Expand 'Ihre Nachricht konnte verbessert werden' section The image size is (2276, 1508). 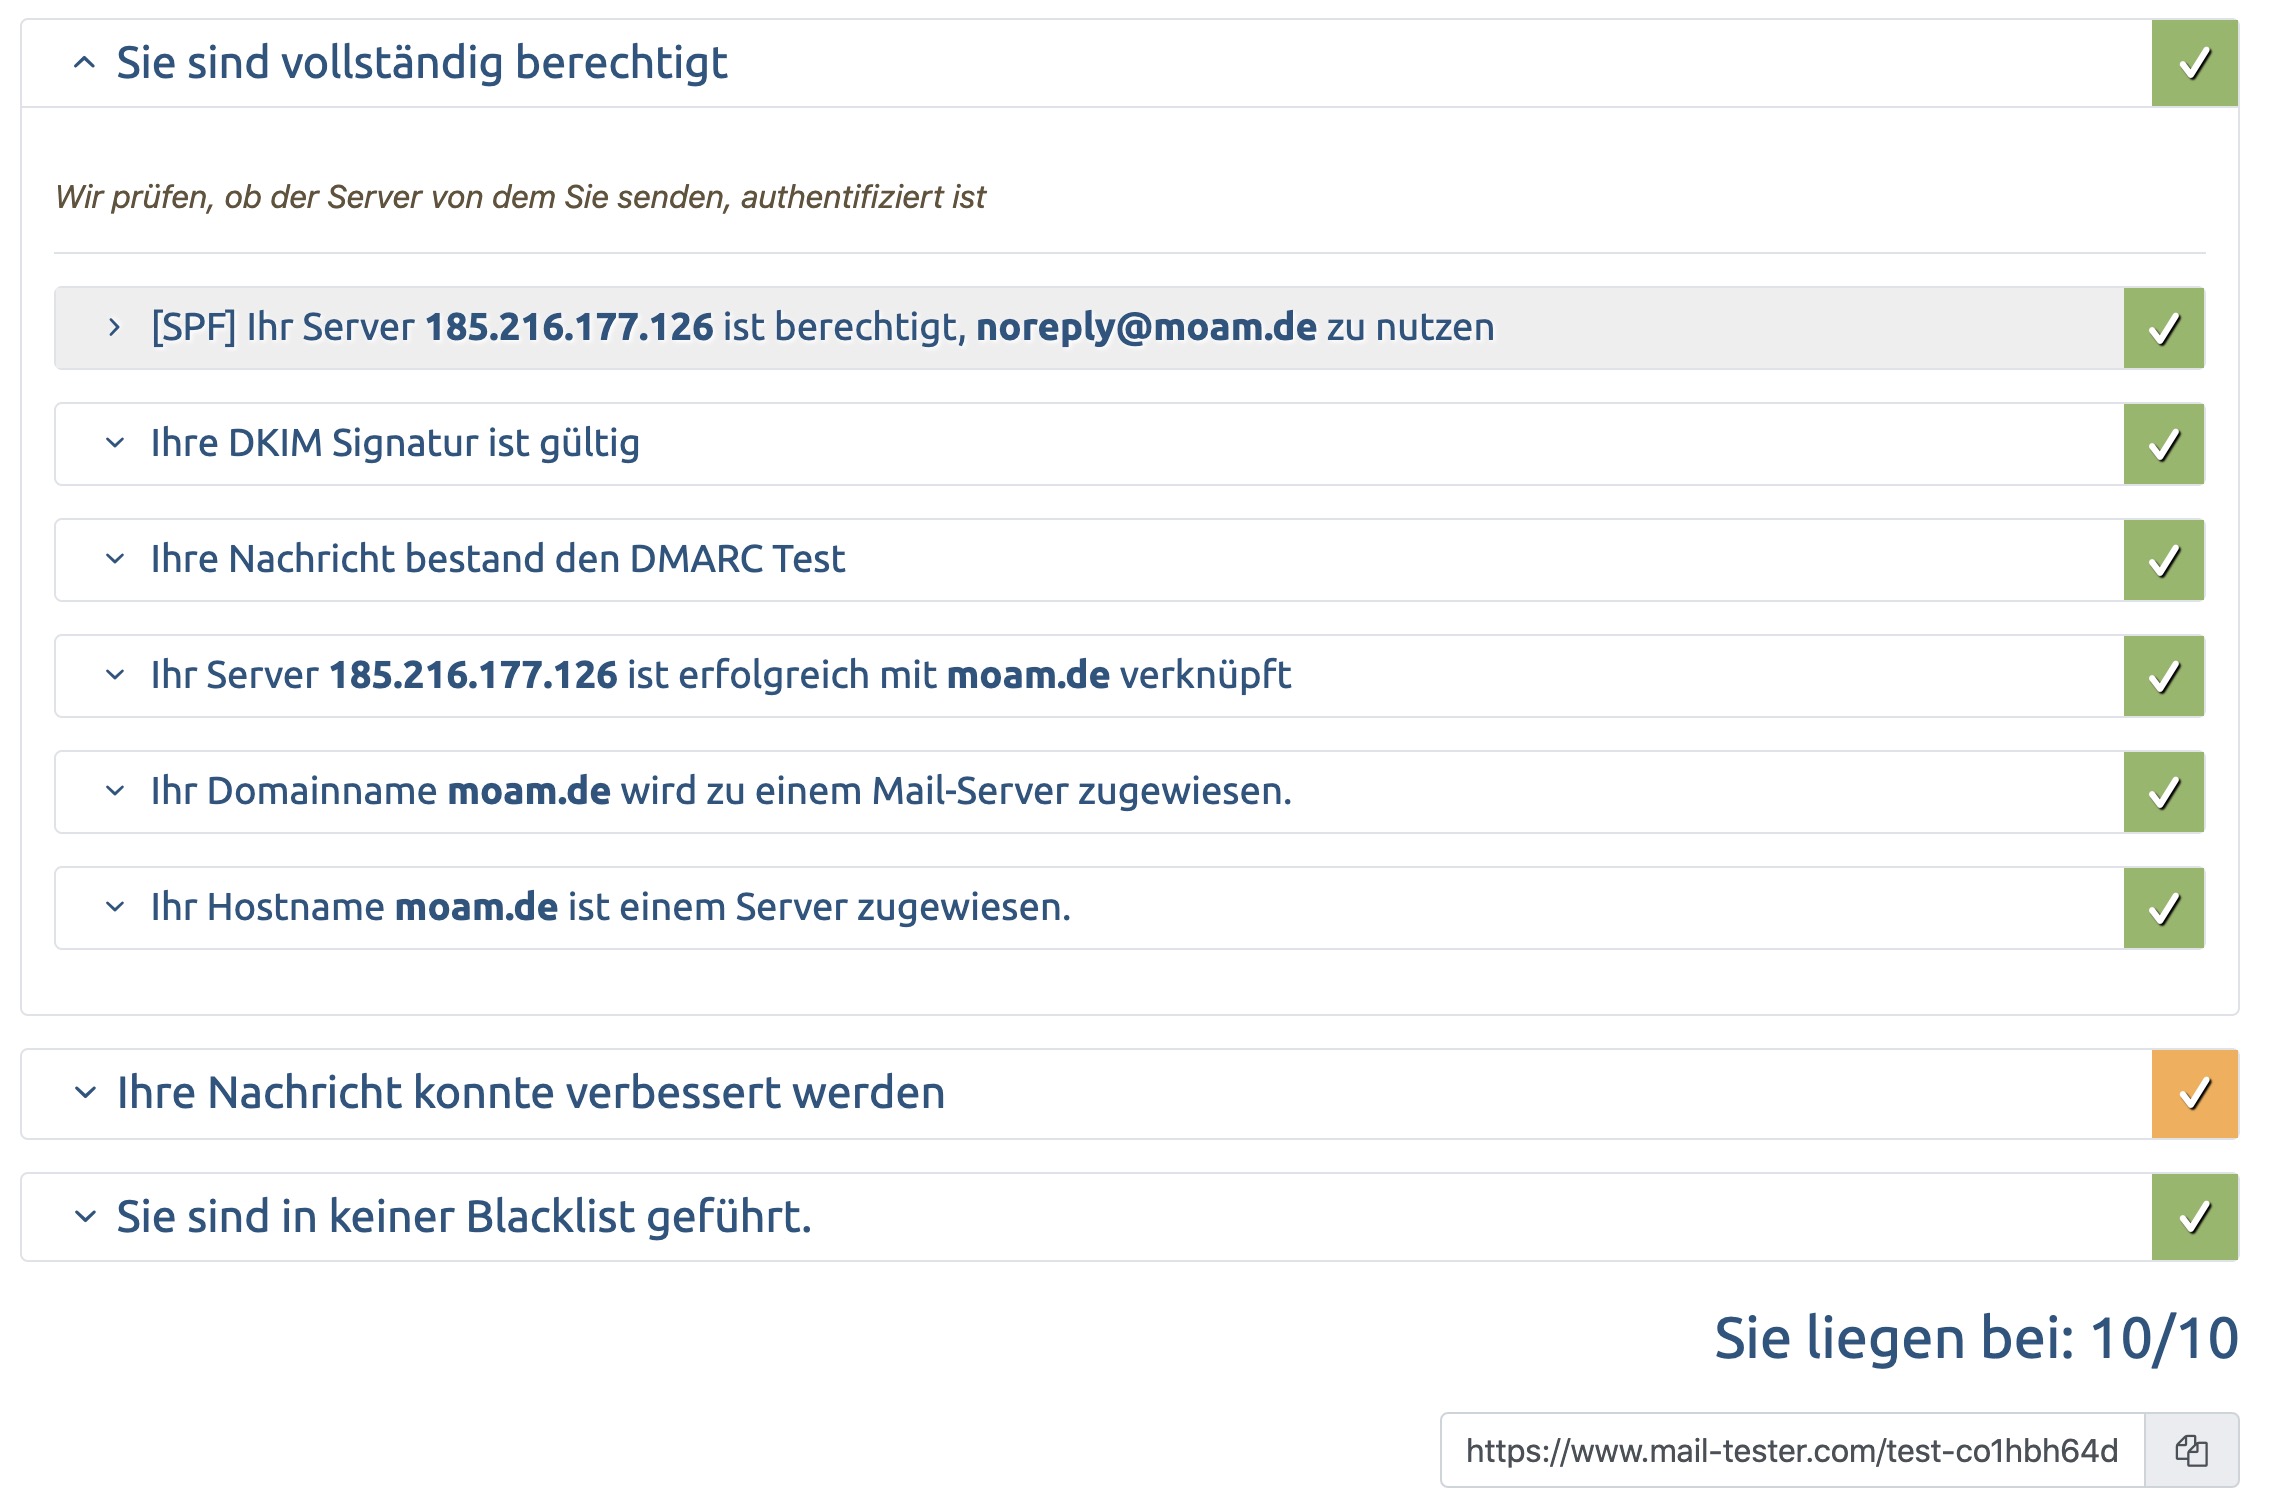tap(85, 1093)
